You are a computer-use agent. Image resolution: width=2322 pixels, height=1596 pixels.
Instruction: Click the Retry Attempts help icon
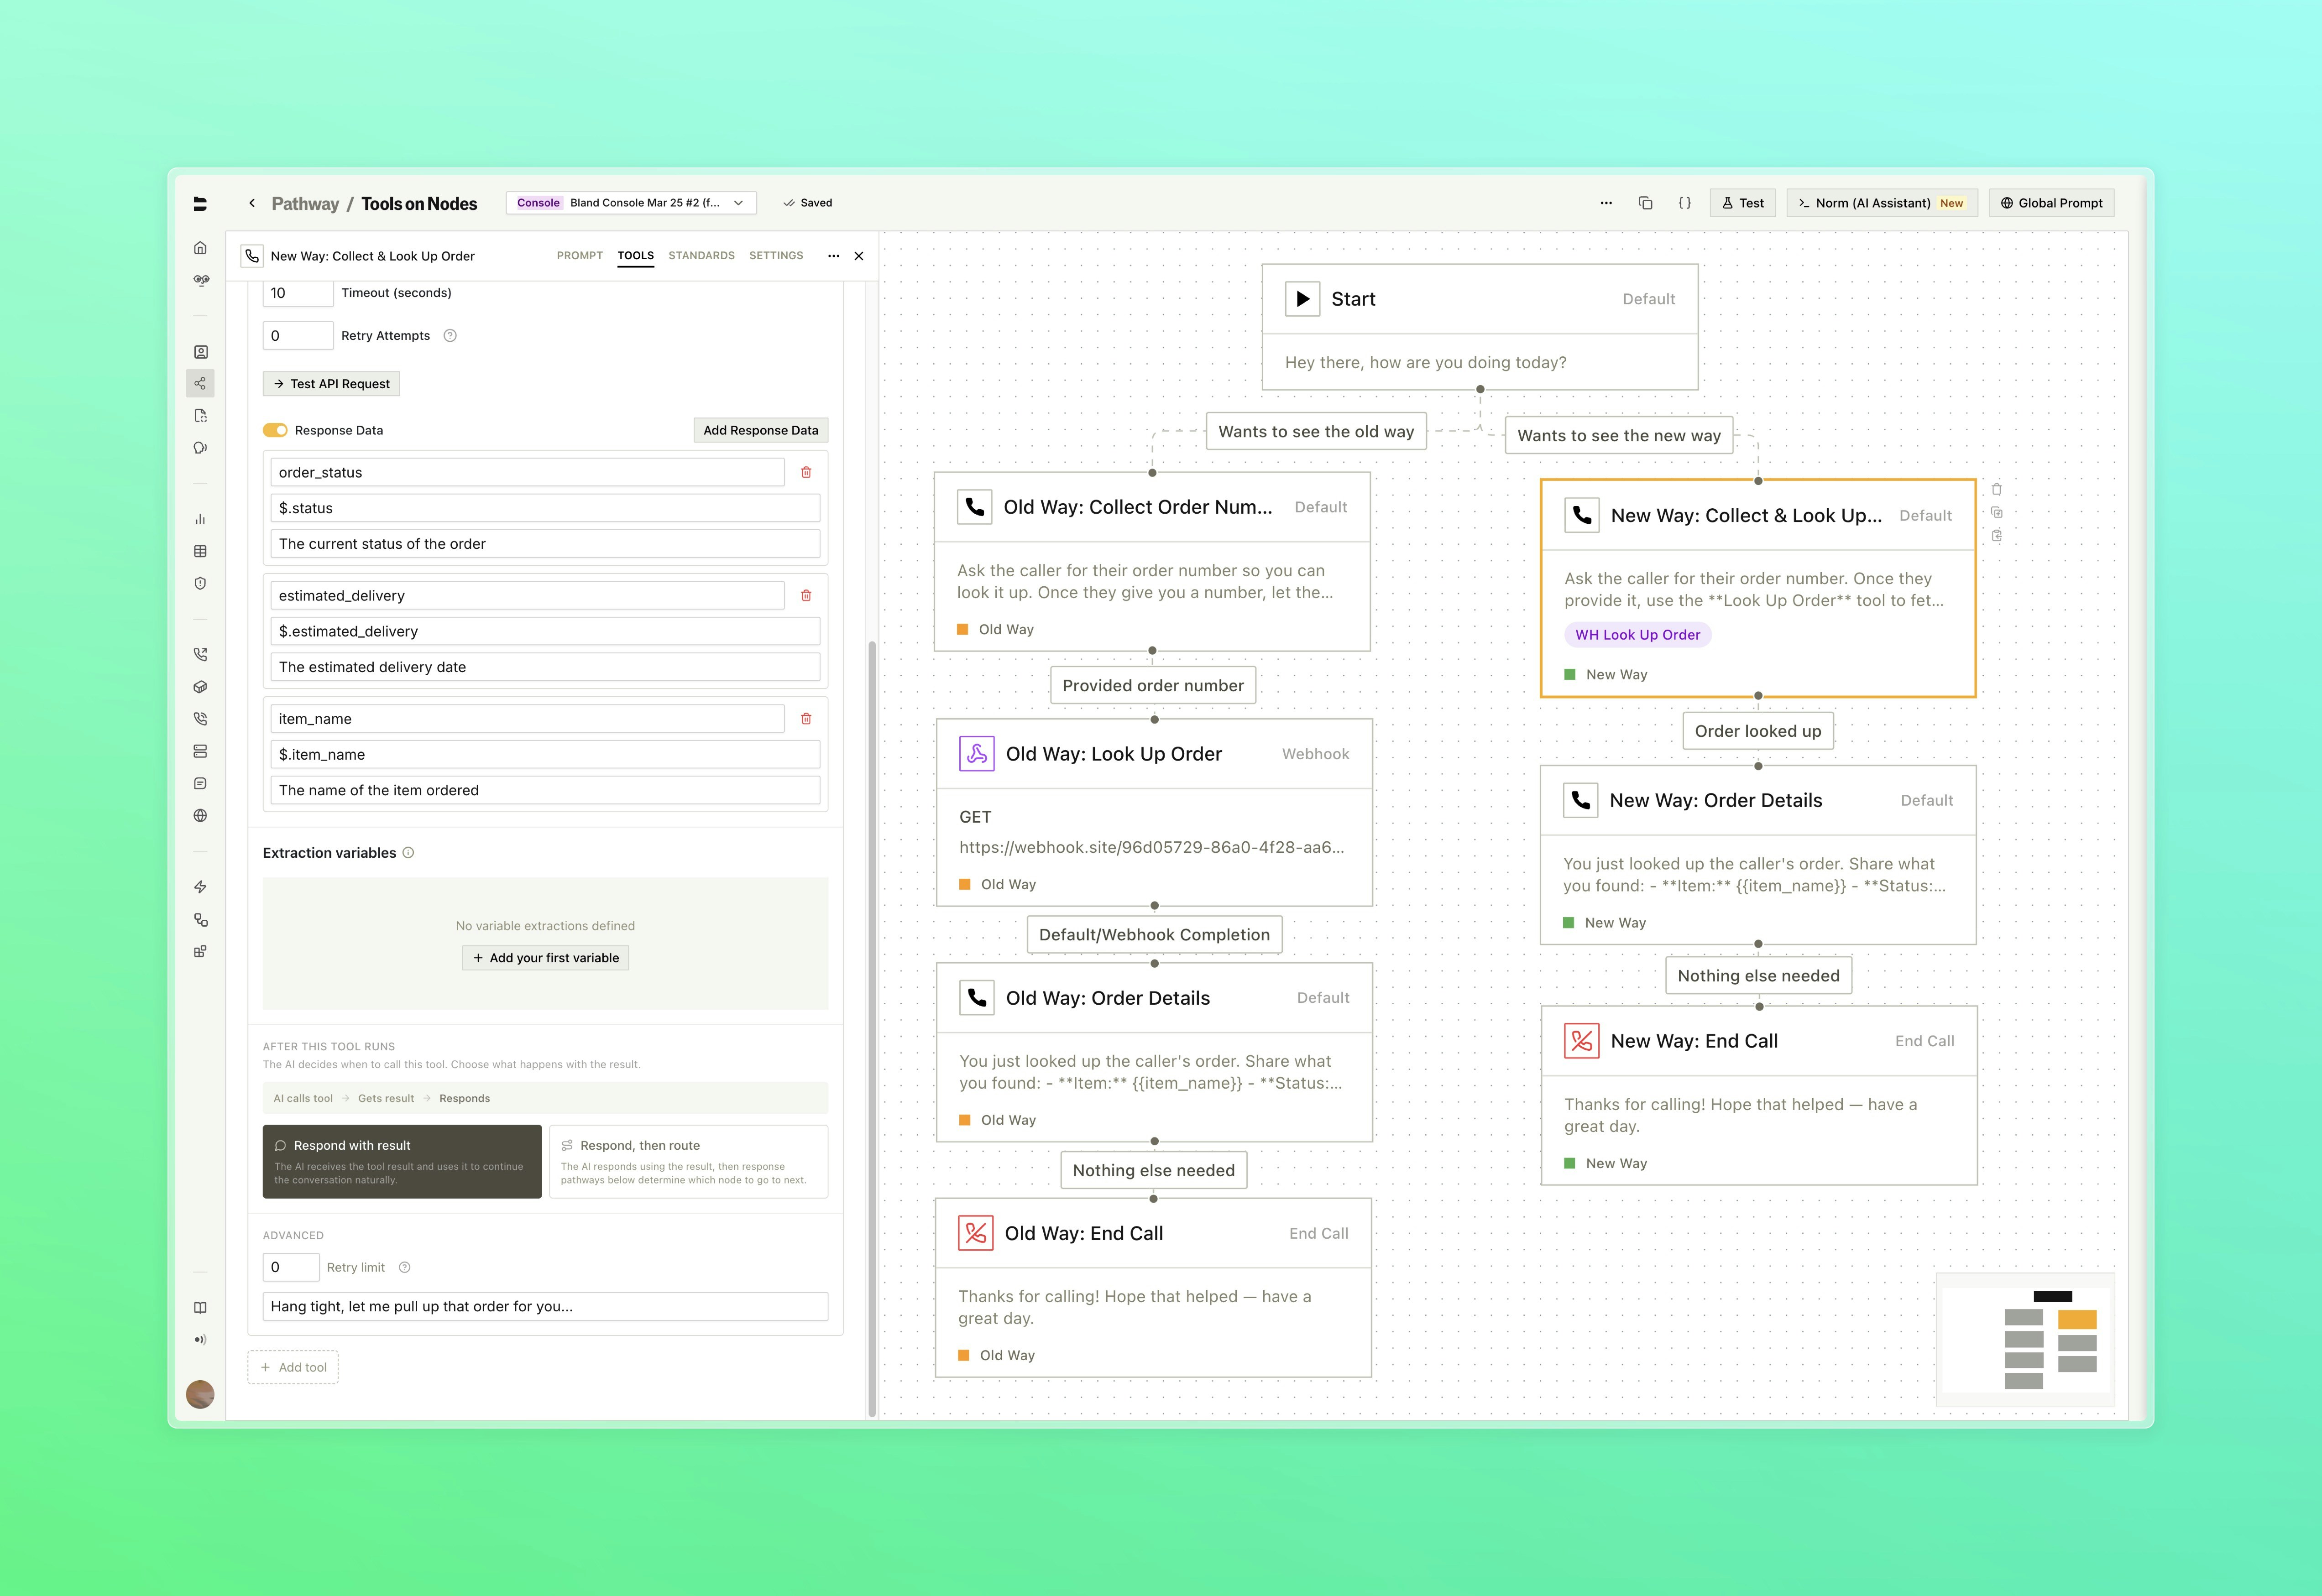coord(450,336)
